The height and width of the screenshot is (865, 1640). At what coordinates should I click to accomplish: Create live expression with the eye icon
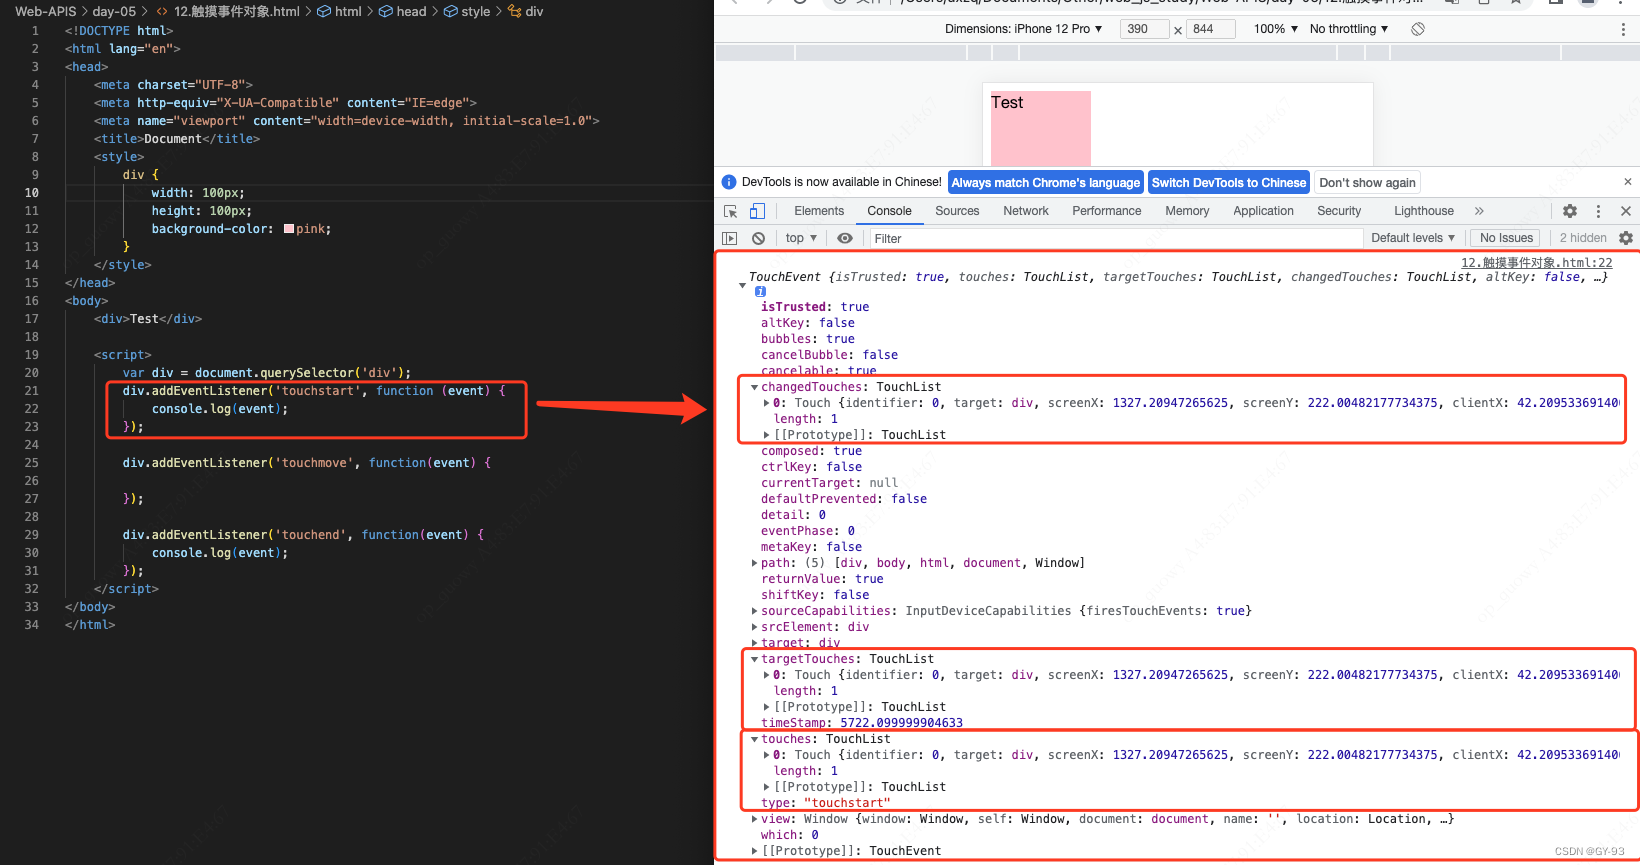(845, 238)
